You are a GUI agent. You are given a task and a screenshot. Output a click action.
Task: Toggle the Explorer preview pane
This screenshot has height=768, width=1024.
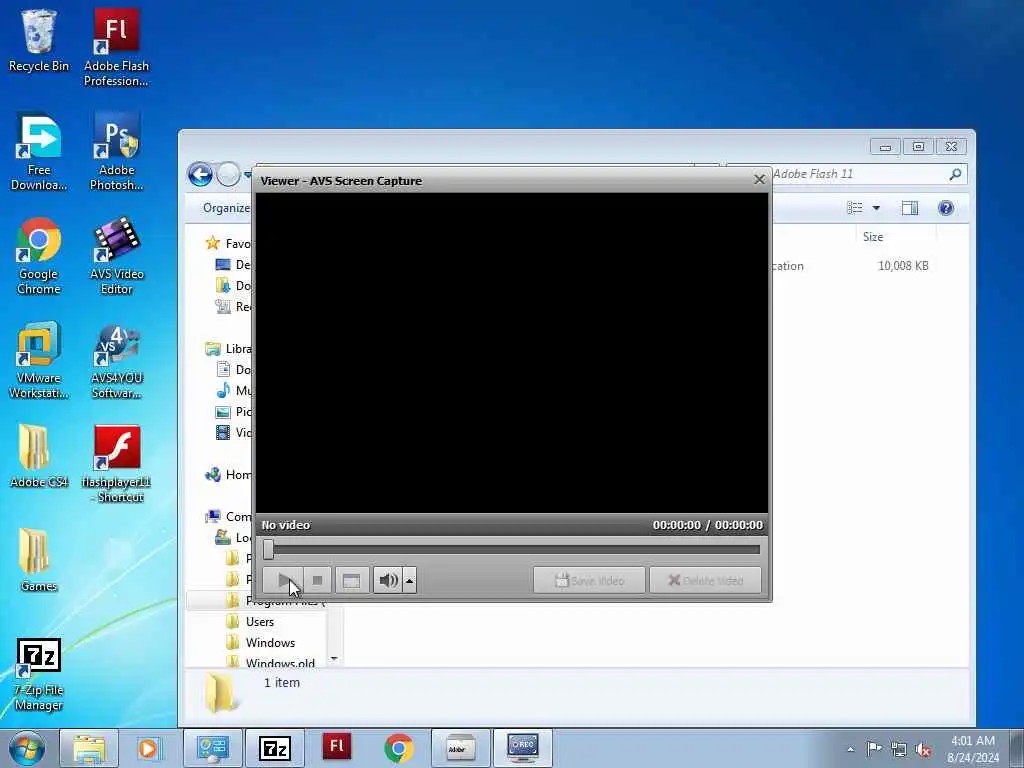[x=910, y=208]
